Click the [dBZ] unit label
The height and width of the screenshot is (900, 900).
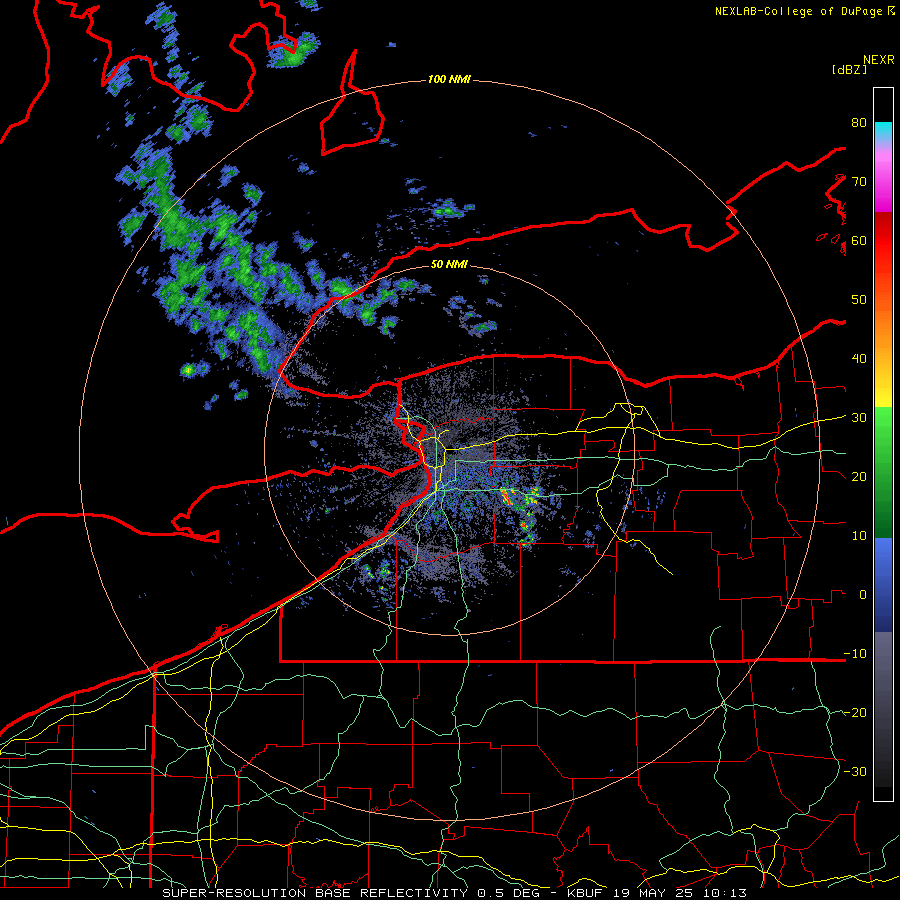pos(849,70)
